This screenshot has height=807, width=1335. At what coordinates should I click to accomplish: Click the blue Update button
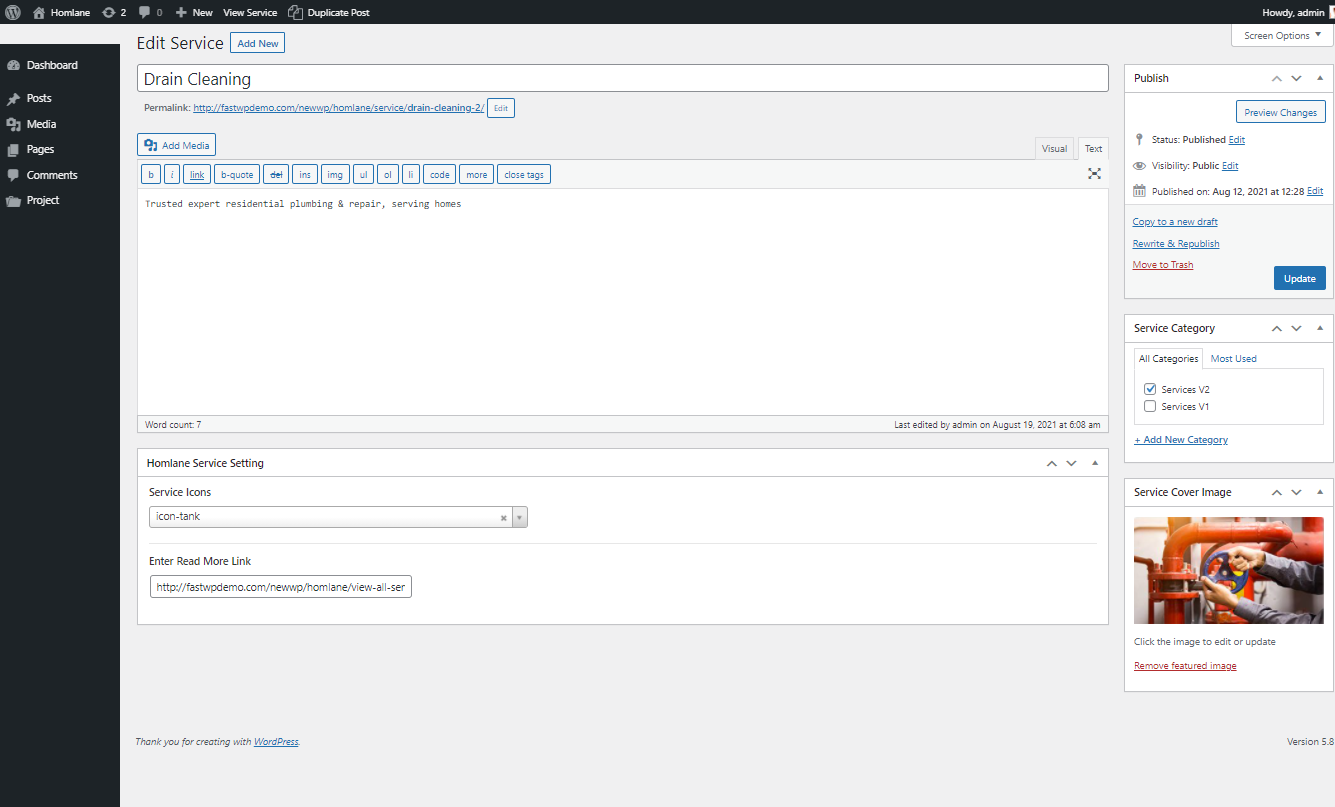tap(1299, 278)
